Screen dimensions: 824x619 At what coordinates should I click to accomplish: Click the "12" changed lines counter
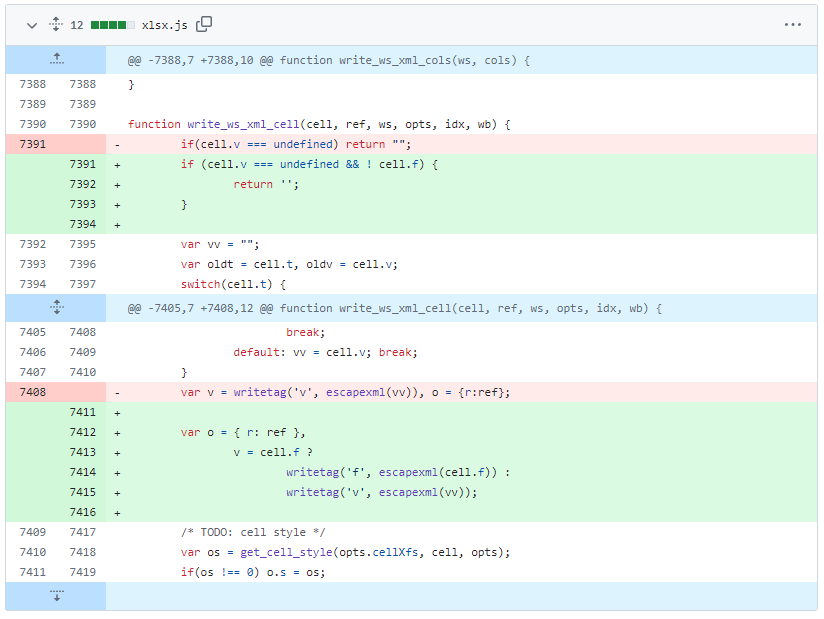tap(78, 25)
